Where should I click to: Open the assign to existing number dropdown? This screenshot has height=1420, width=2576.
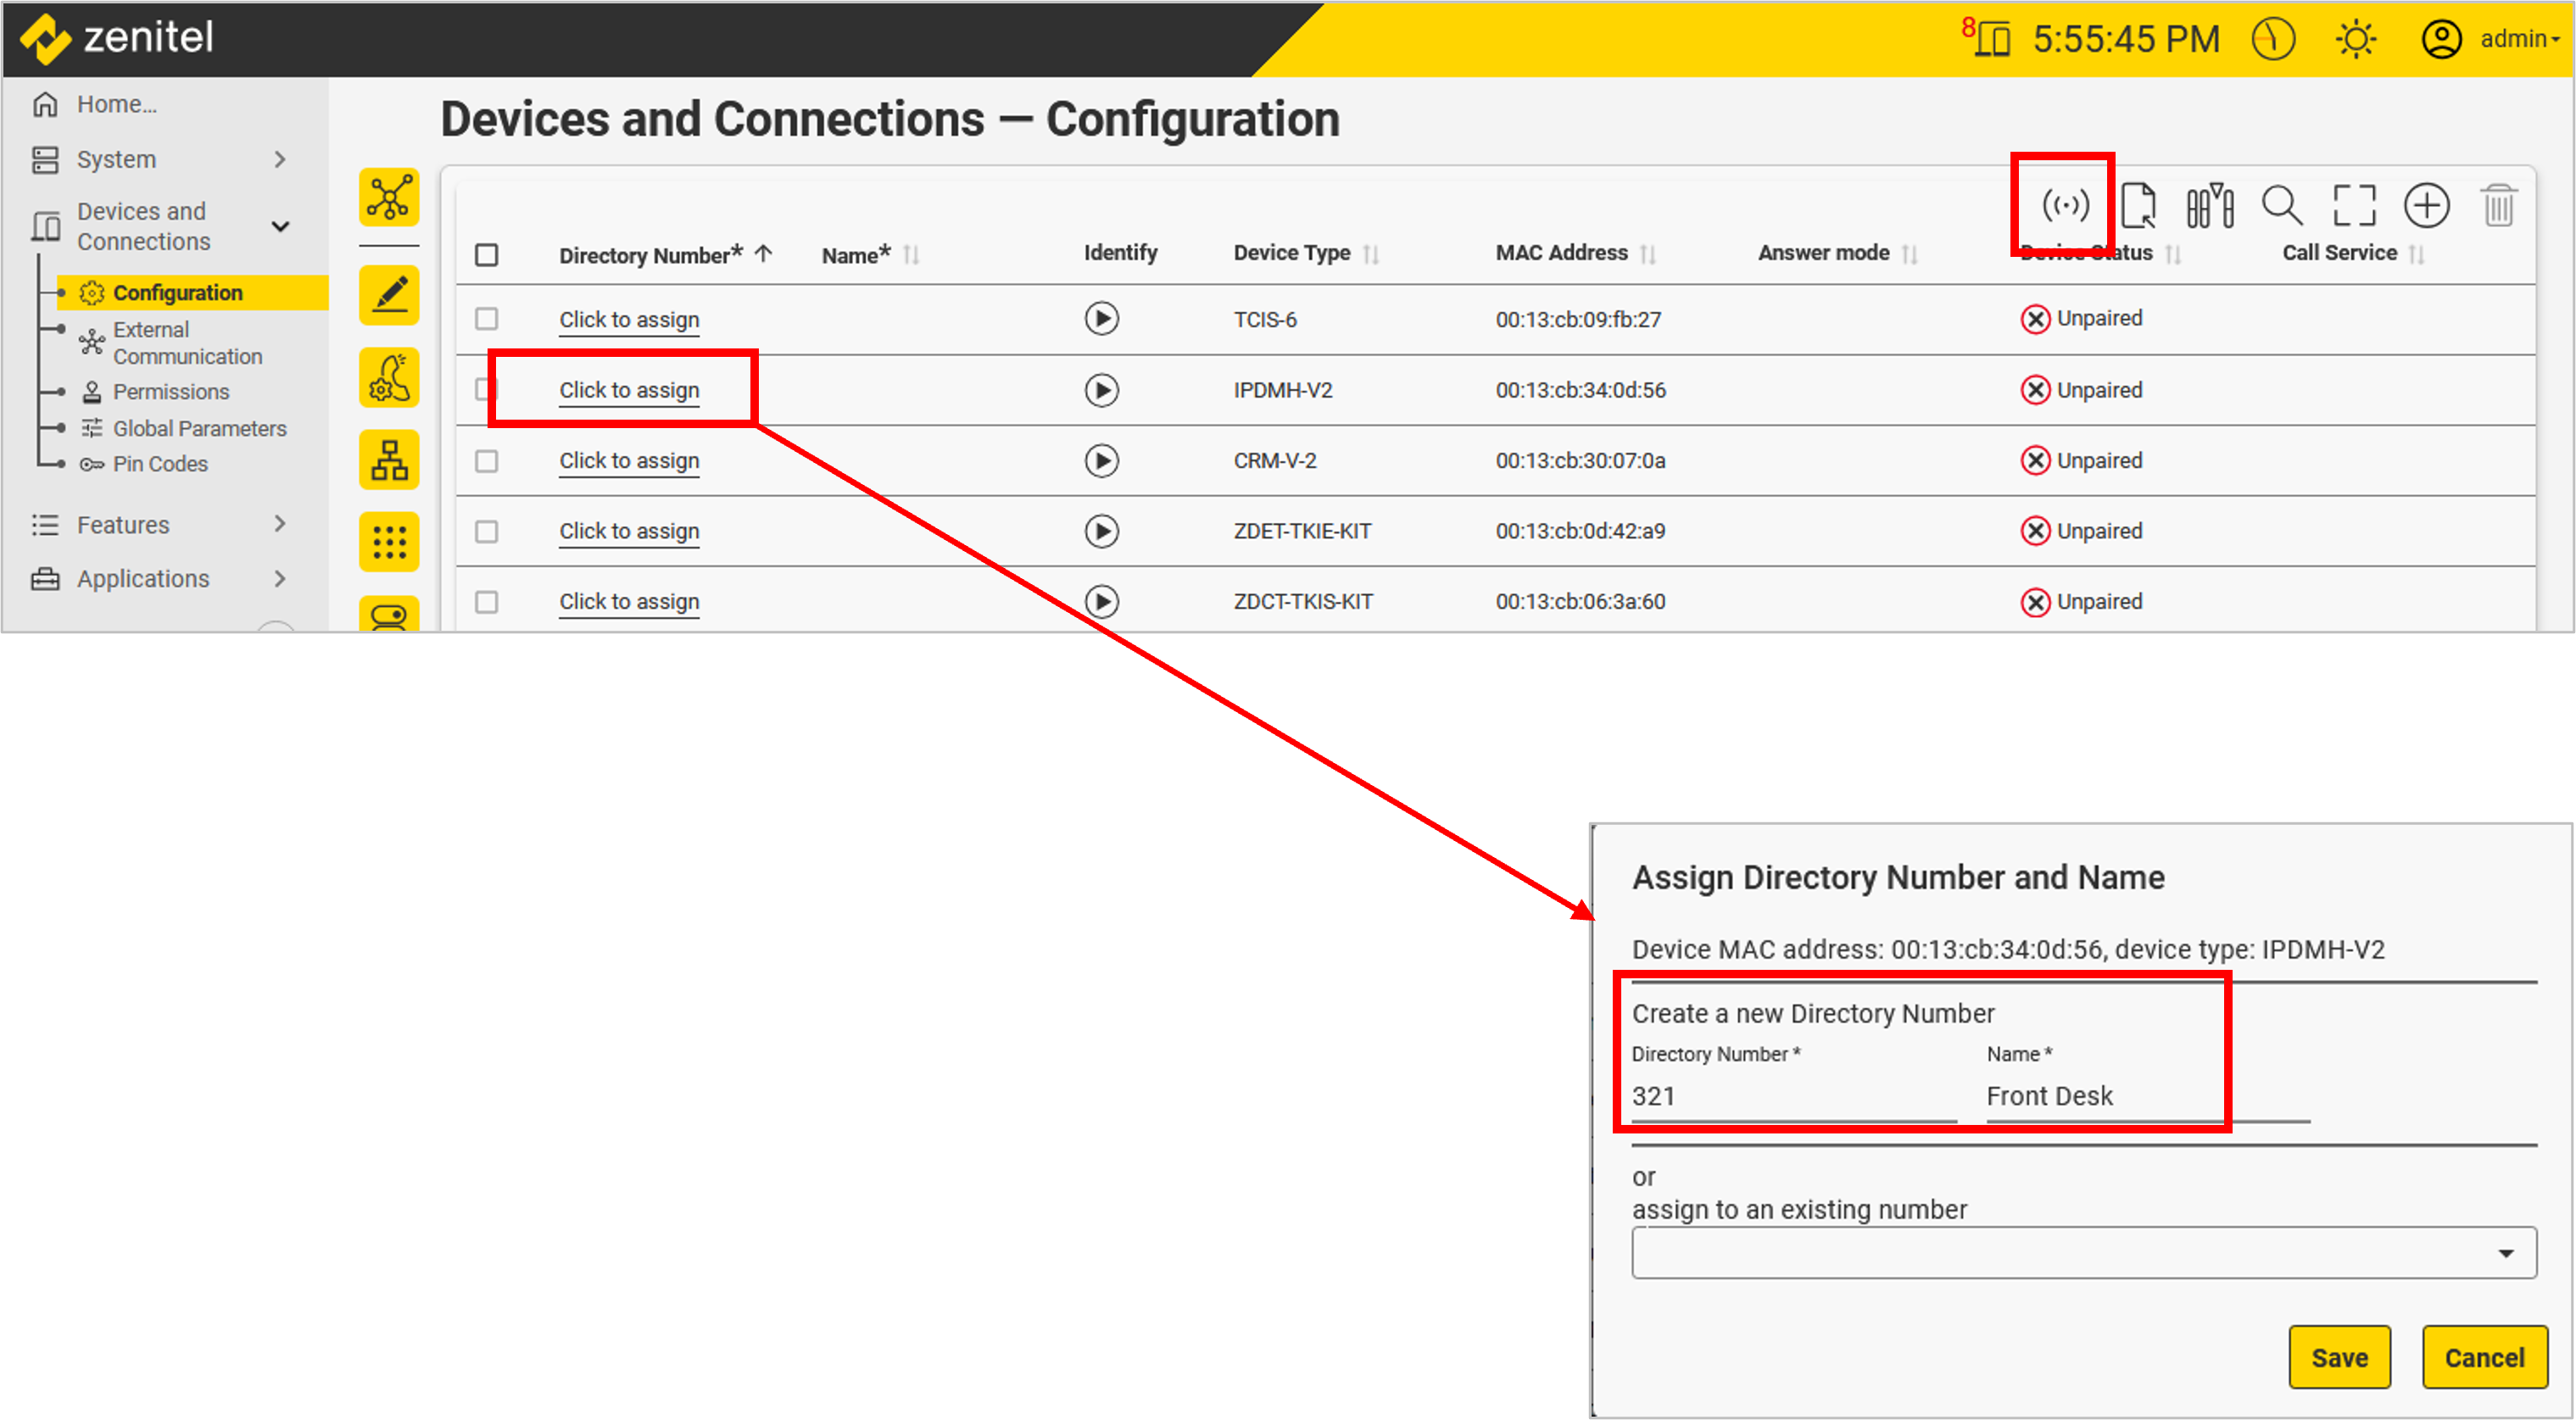[x=2083, y=1253]
